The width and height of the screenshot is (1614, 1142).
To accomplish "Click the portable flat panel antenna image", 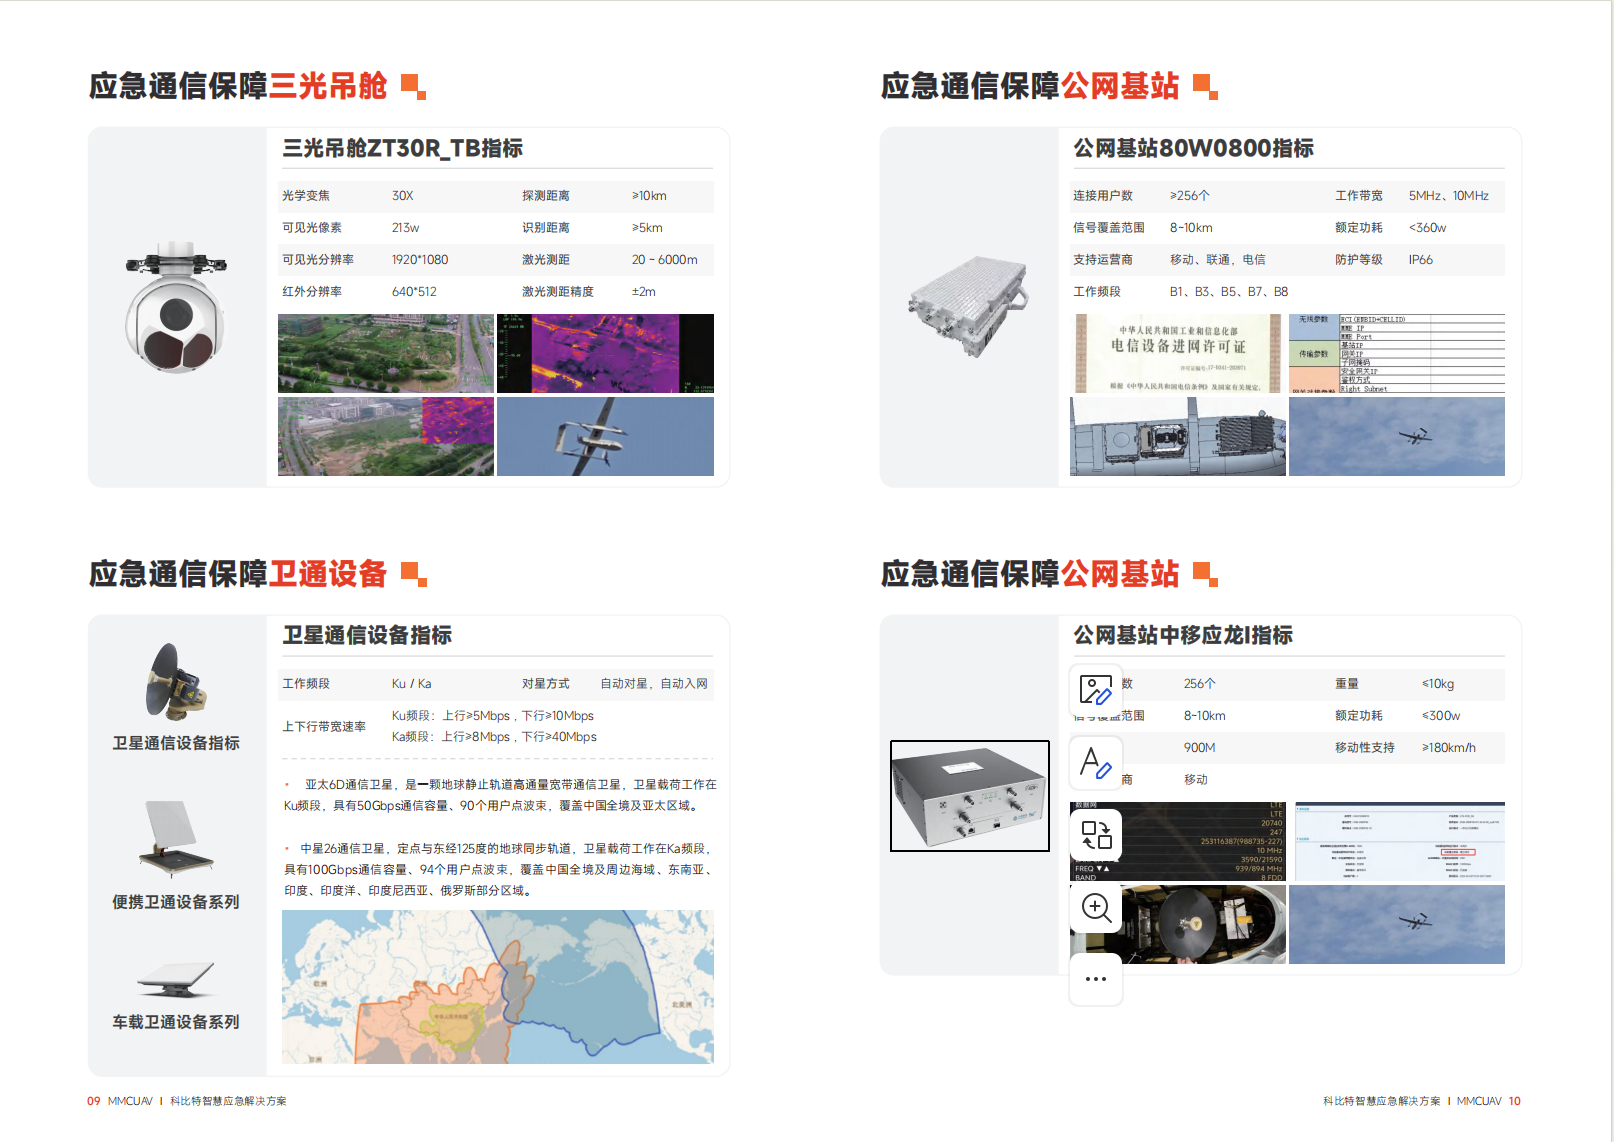I will coord(176,838).
